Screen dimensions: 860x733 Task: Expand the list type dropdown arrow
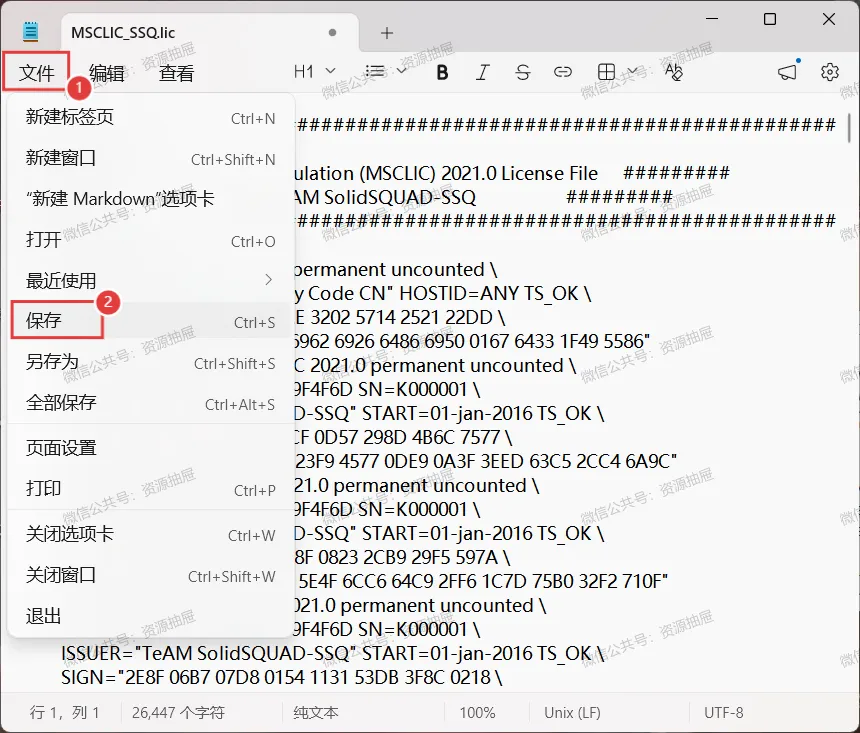click(x=401, y=71)
